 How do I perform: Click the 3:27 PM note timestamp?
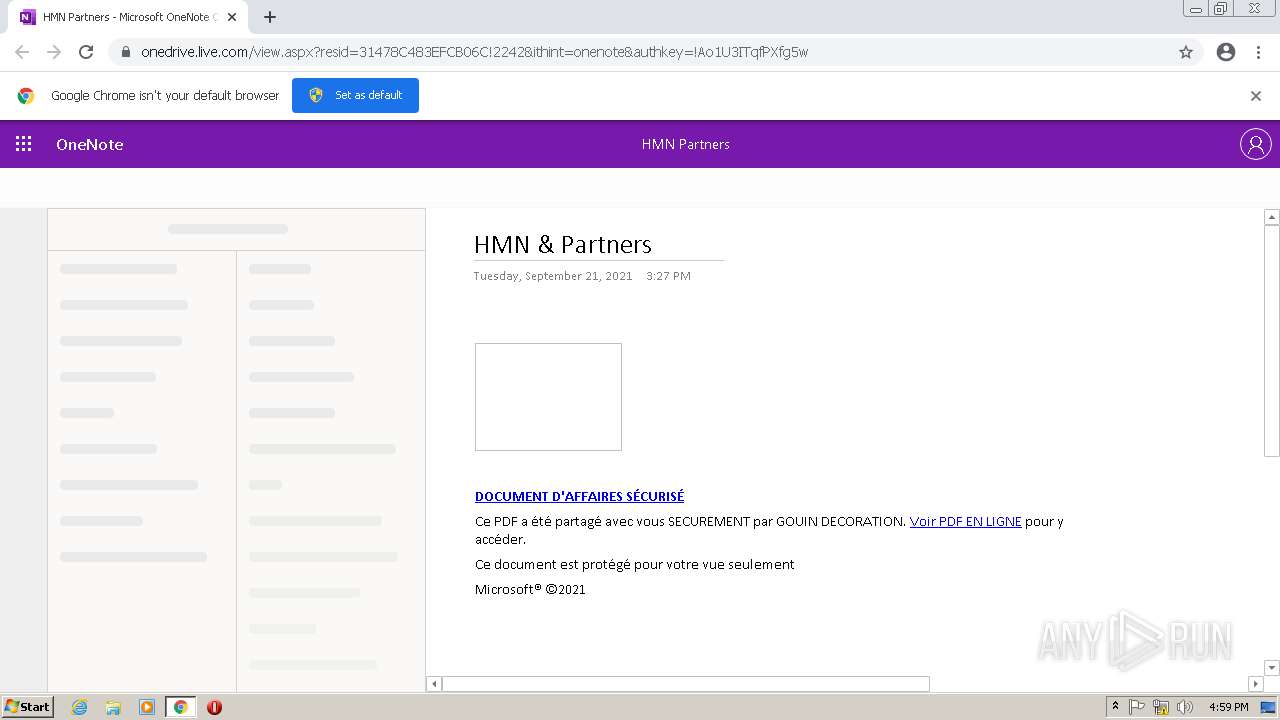click(x=668, y=276)
